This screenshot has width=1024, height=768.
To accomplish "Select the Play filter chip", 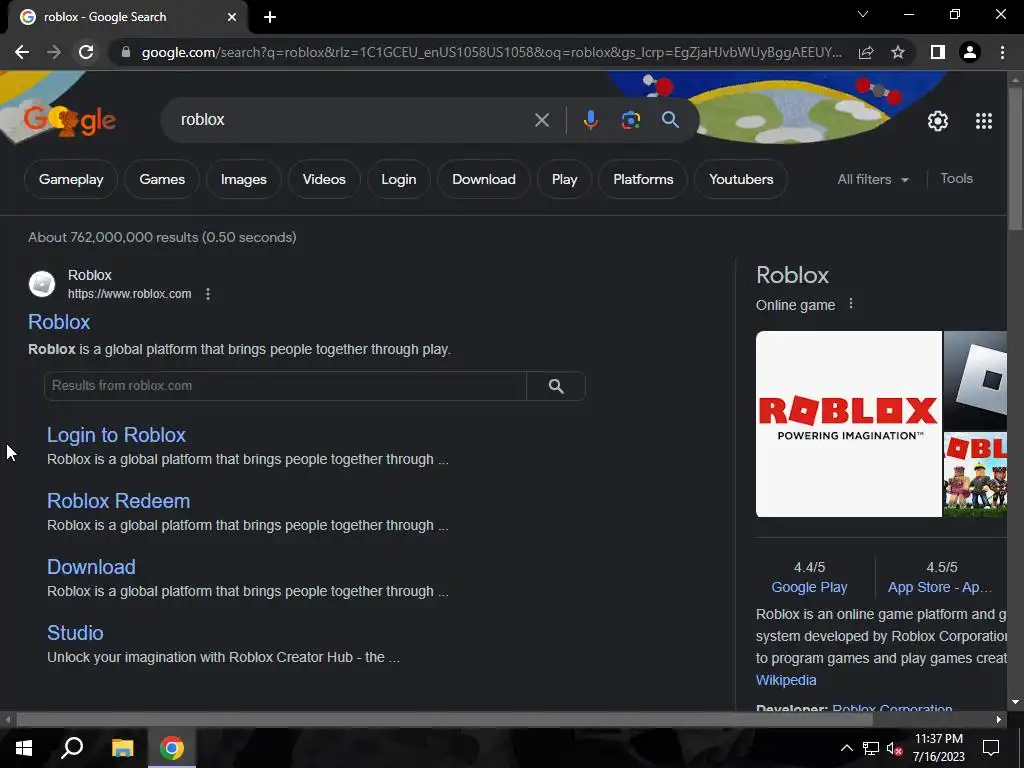I will pyautogui.click(x=564, y=179).
